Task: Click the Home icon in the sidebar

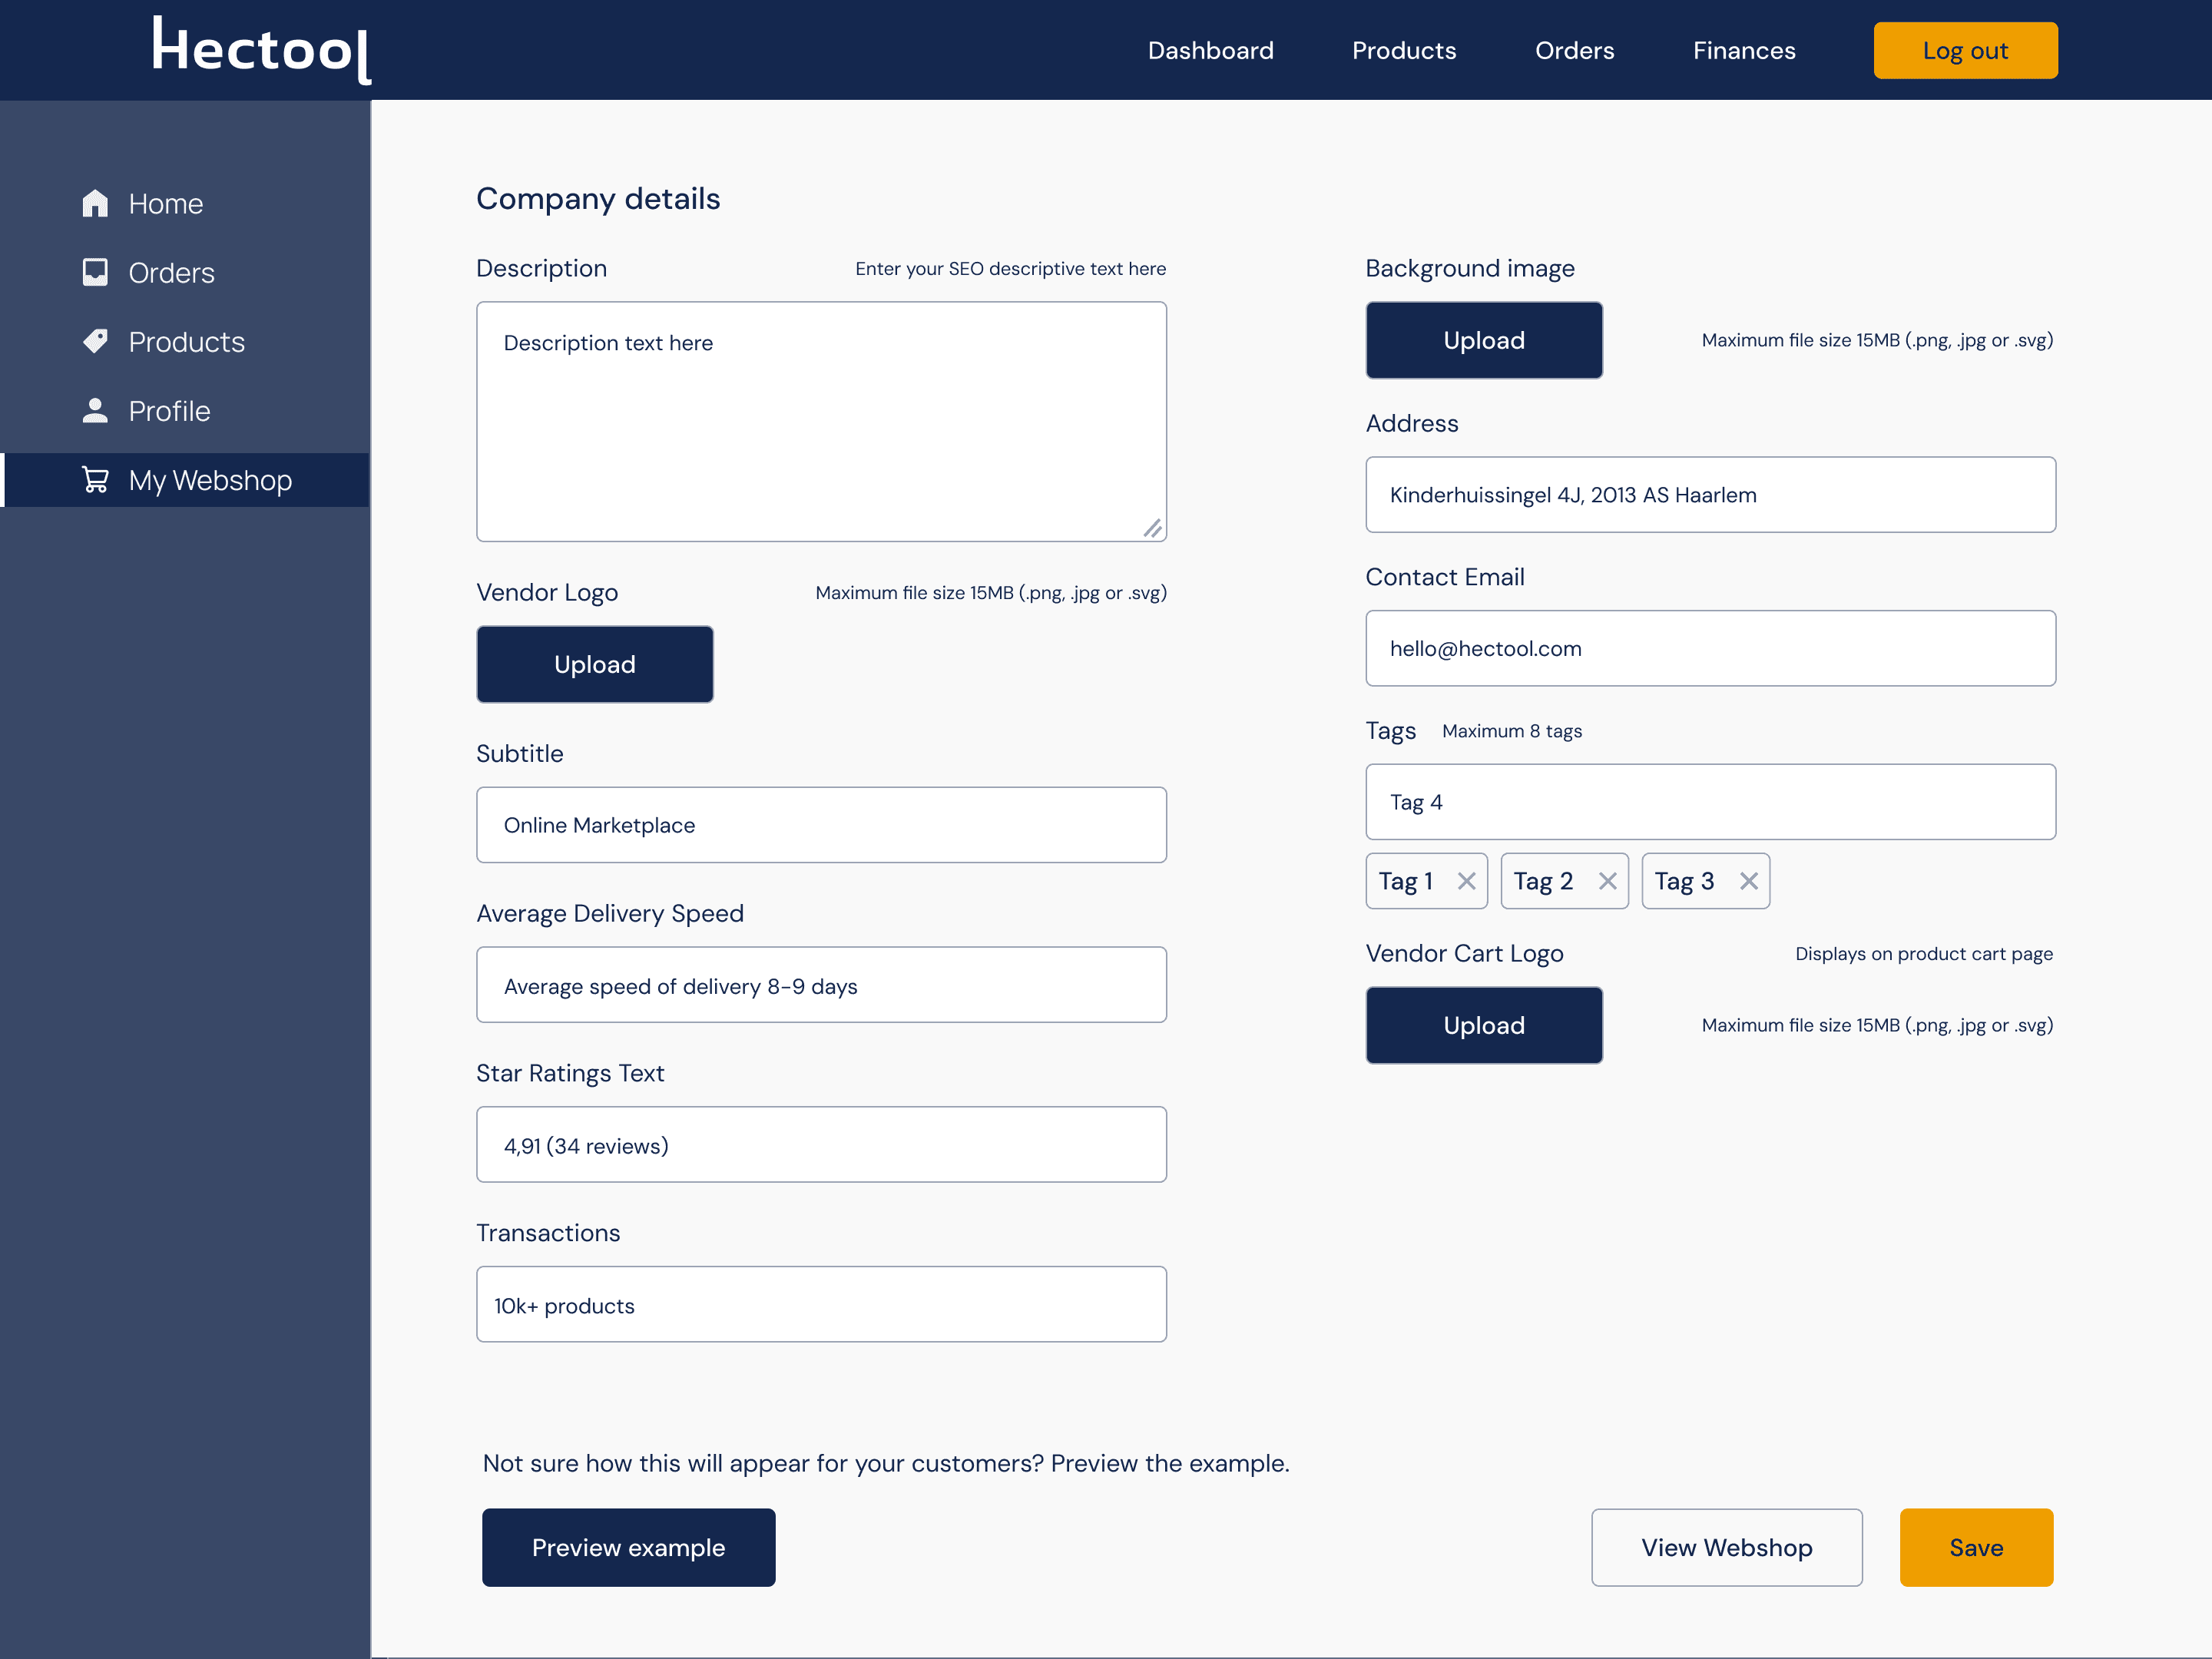Action: pos(95,203)
